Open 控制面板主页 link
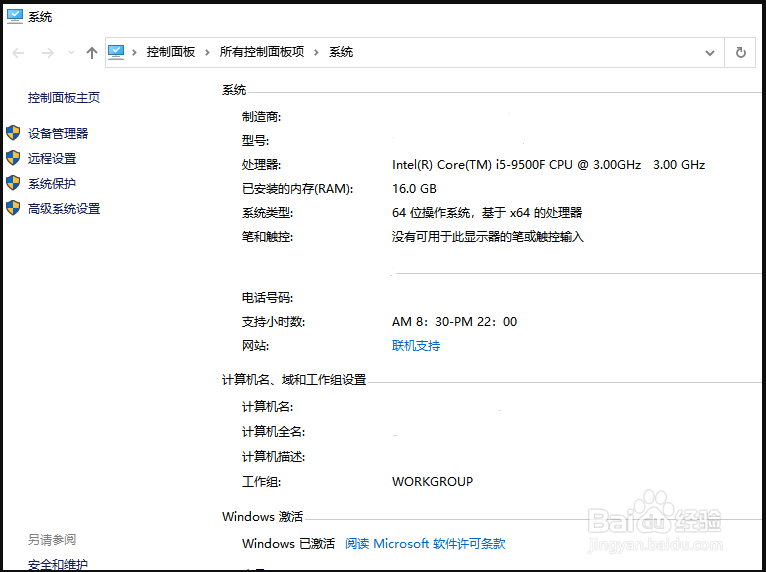The image size is (766, 572). coord(64,98)
